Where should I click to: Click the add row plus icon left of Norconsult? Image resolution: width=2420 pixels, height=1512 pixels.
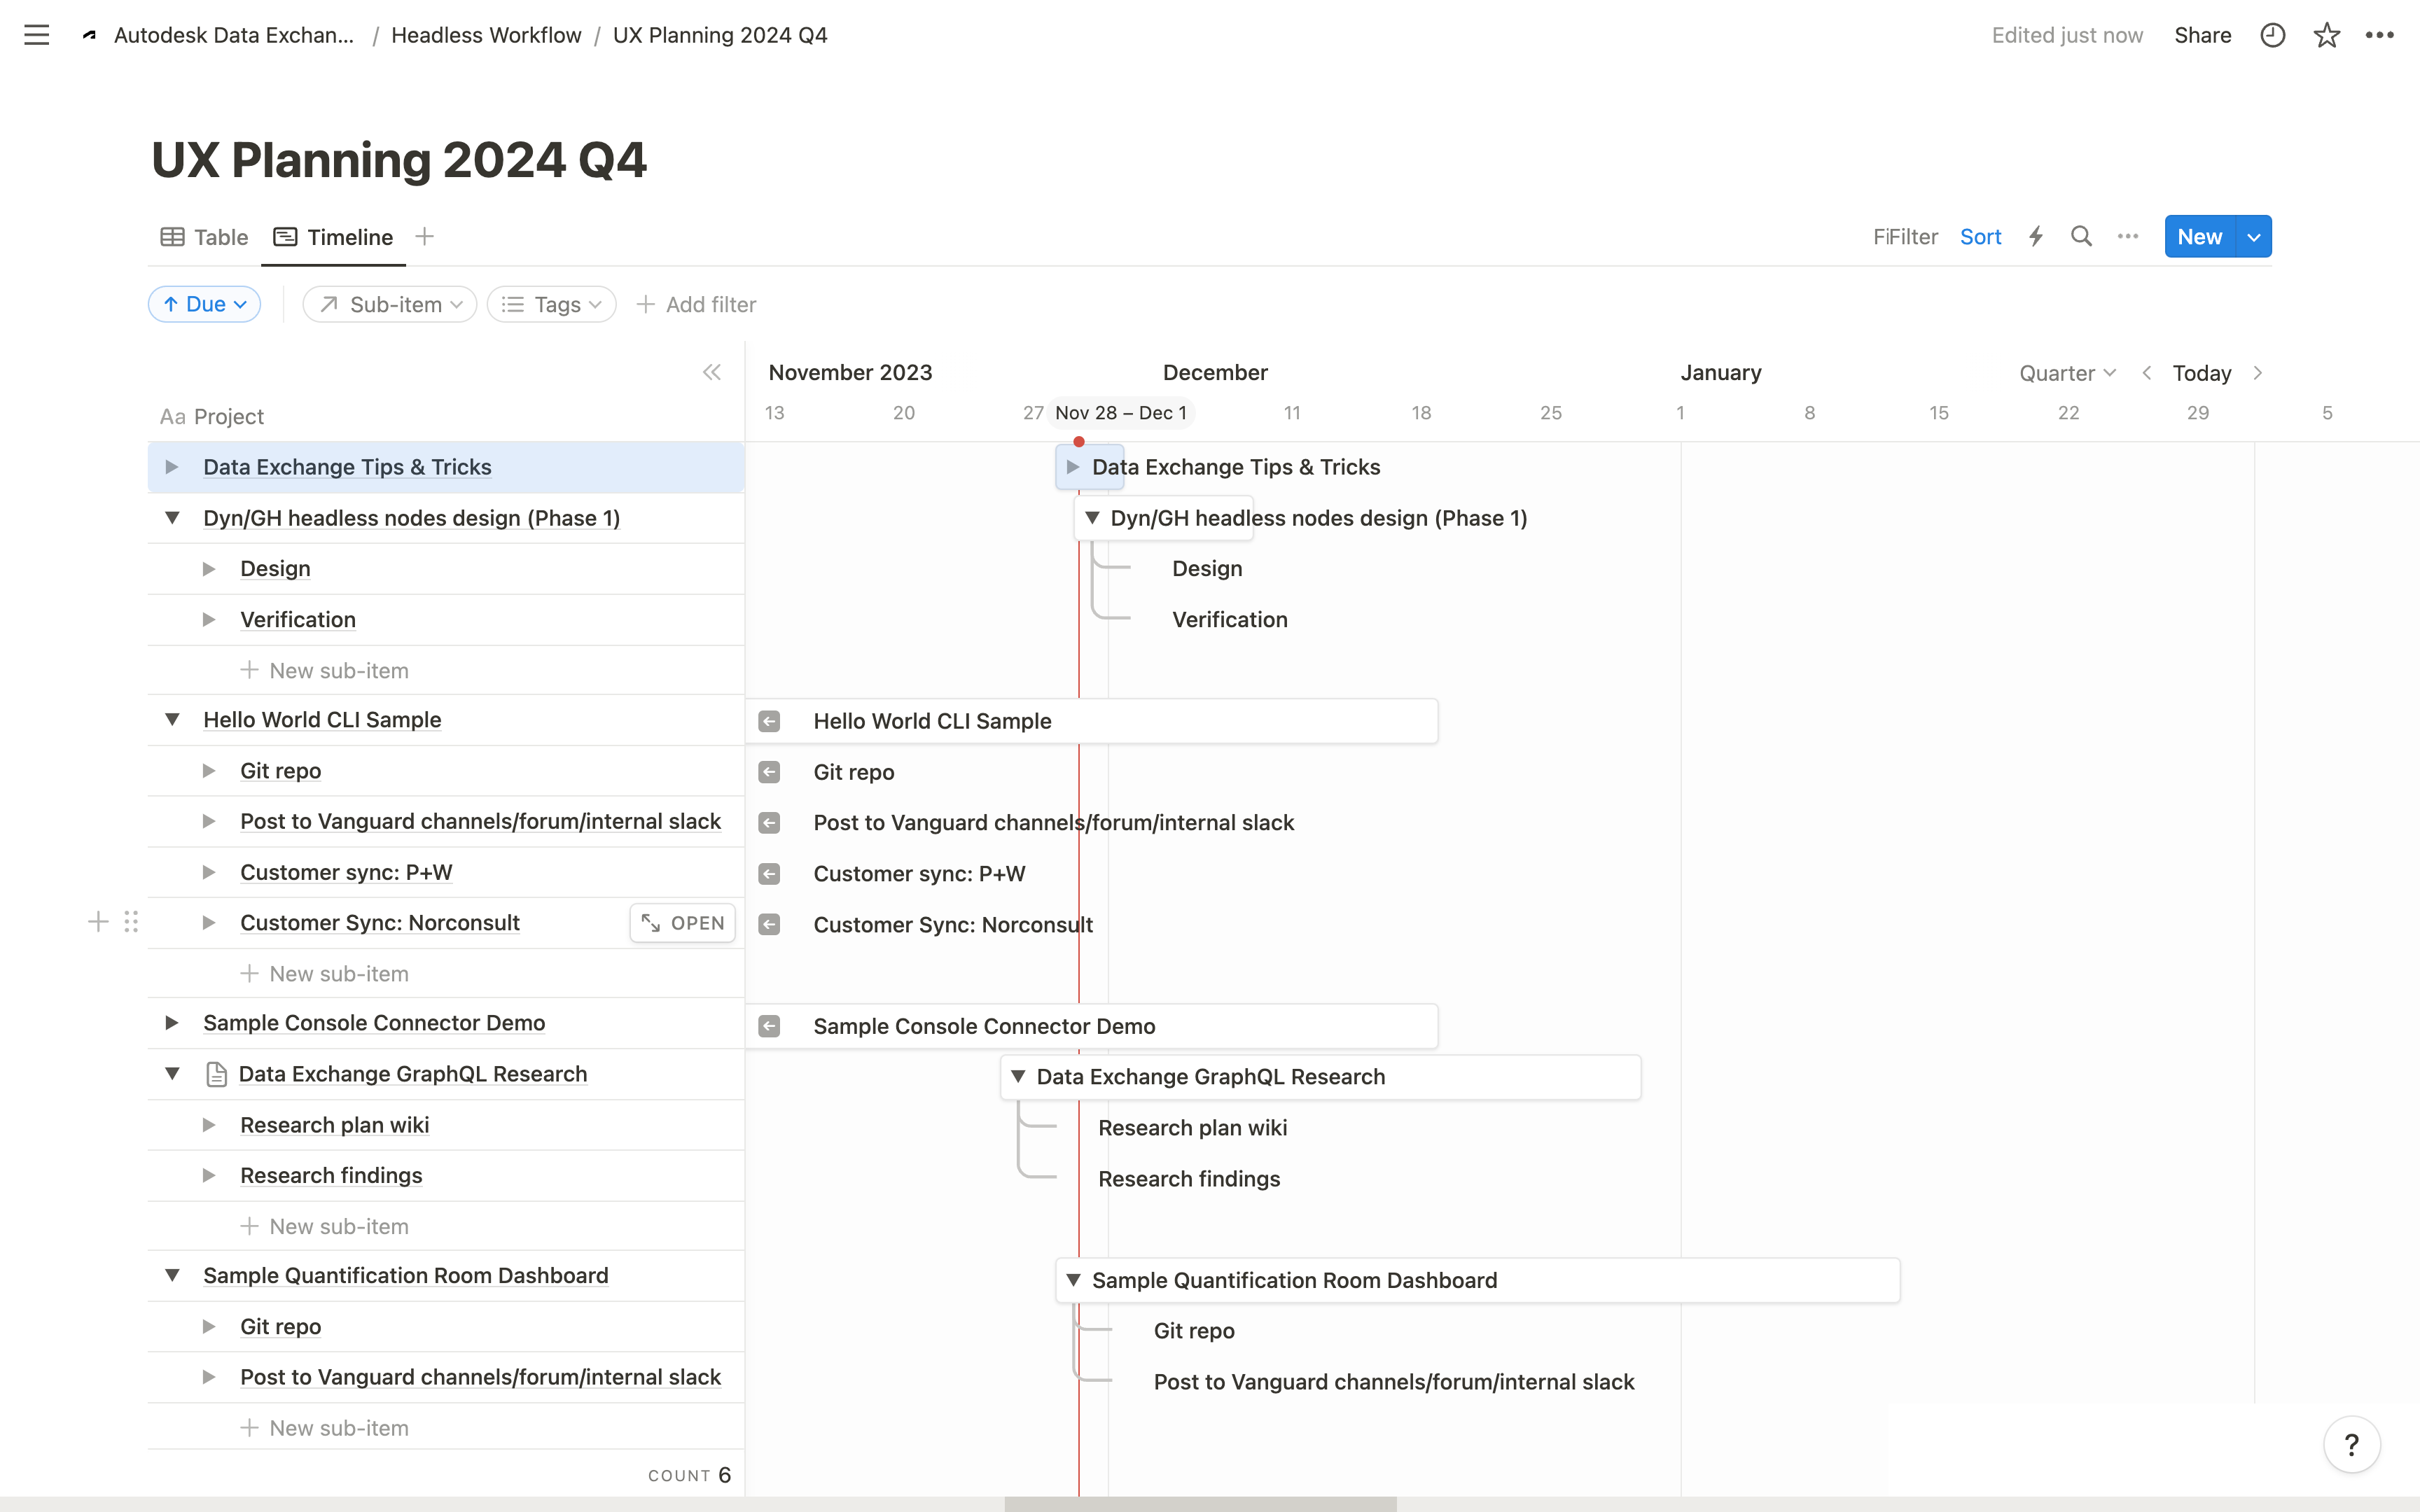(x=98, y=922)
